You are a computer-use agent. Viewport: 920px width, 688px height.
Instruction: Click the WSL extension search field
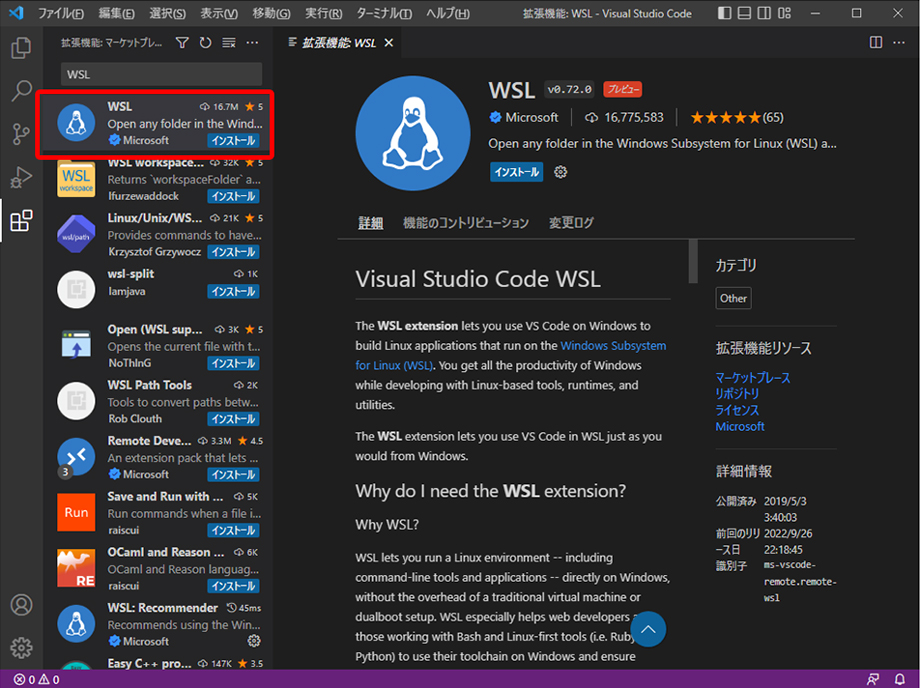point(161,74)
